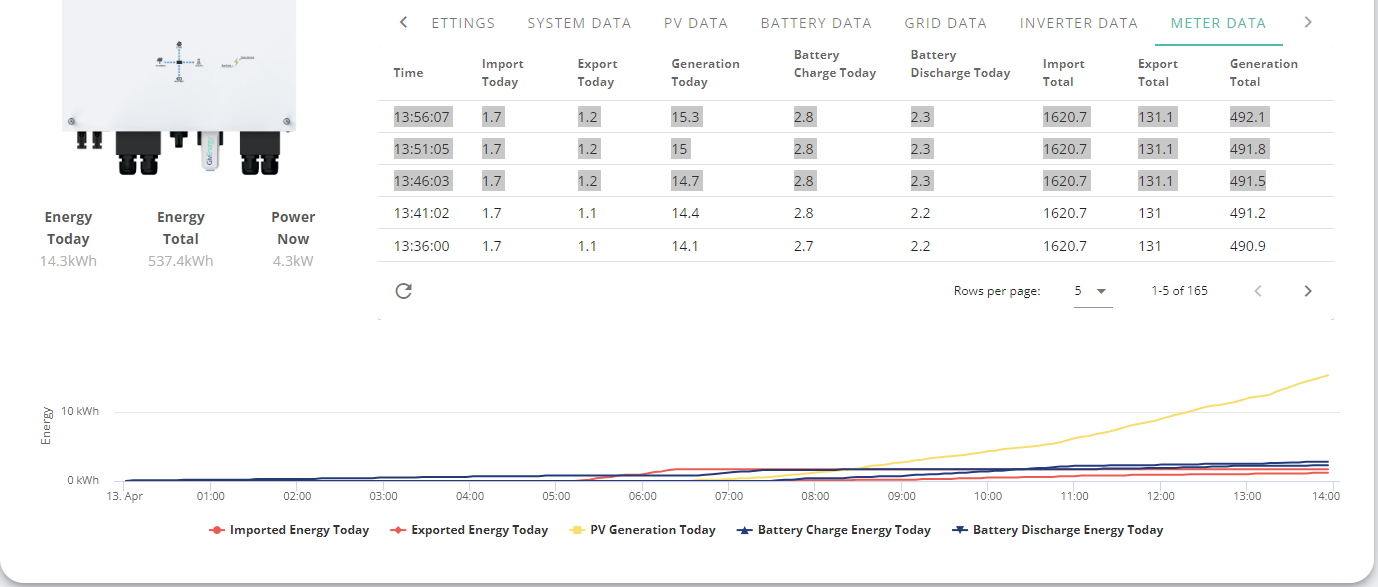Open the INVERTER DATA tab
Viewport: 1378px width, 587px height.
click(x=1079, y=23)
